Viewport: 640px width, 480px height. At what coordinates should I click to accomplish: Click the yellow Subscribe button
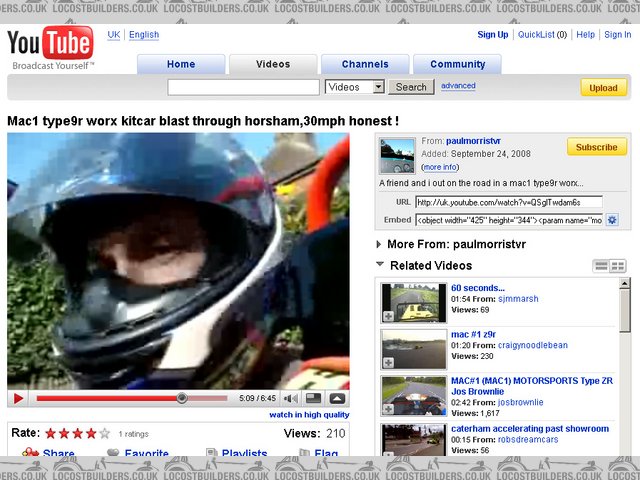[x=597, y=147]
